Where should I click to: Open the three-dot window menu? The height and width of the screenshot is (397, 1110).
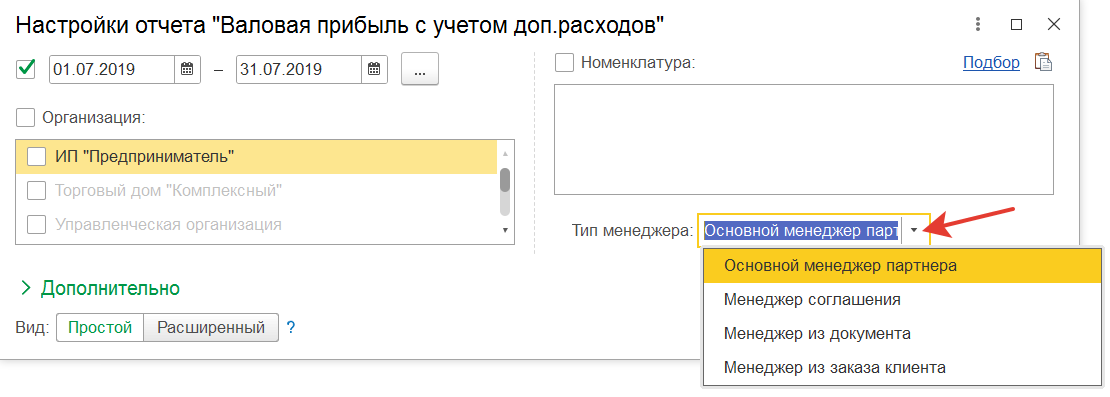click(x=978, y=24)
